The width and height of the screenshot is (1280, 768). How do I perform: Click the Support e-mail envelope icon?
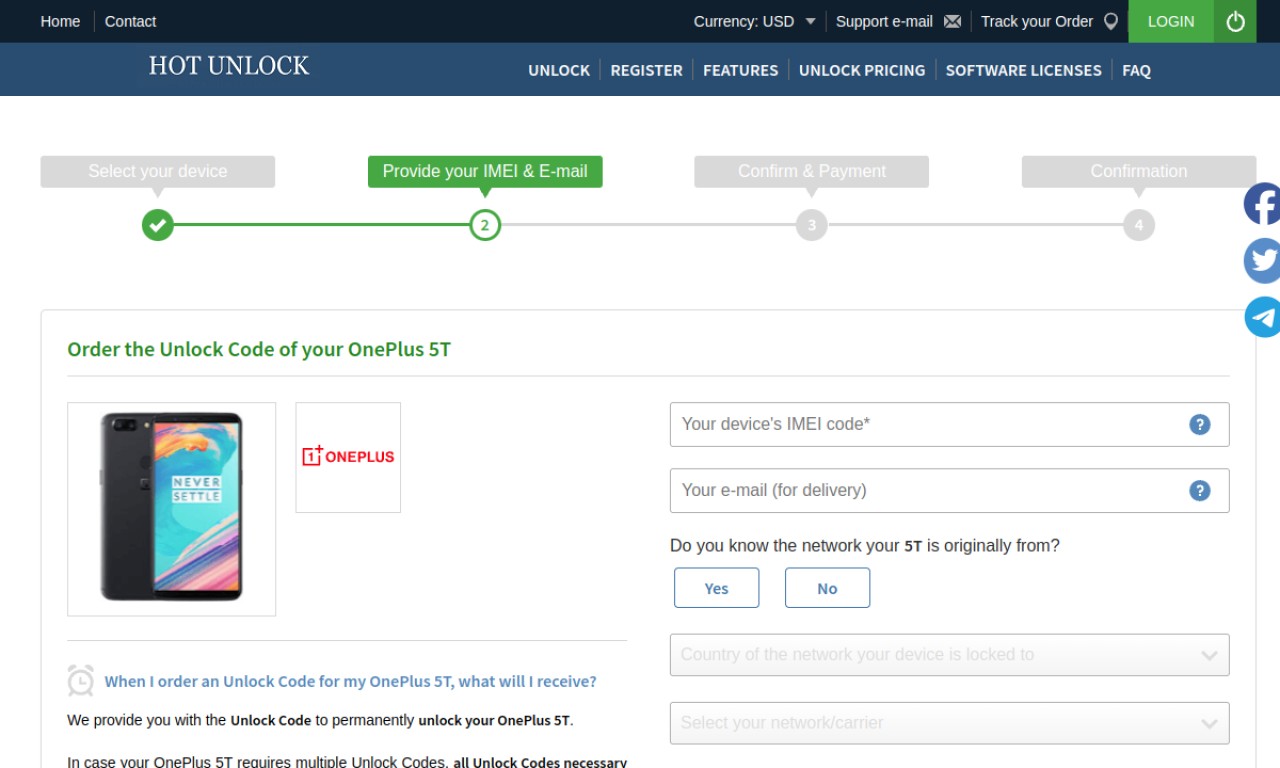pos(952,21)
